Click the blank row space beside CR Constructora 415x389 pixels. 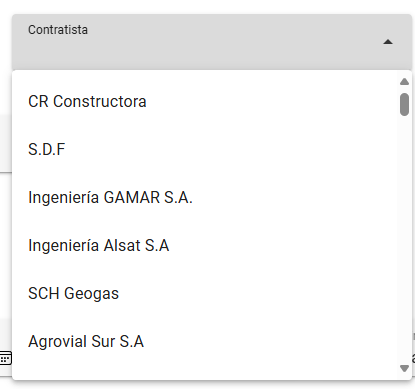coord(272,101)
